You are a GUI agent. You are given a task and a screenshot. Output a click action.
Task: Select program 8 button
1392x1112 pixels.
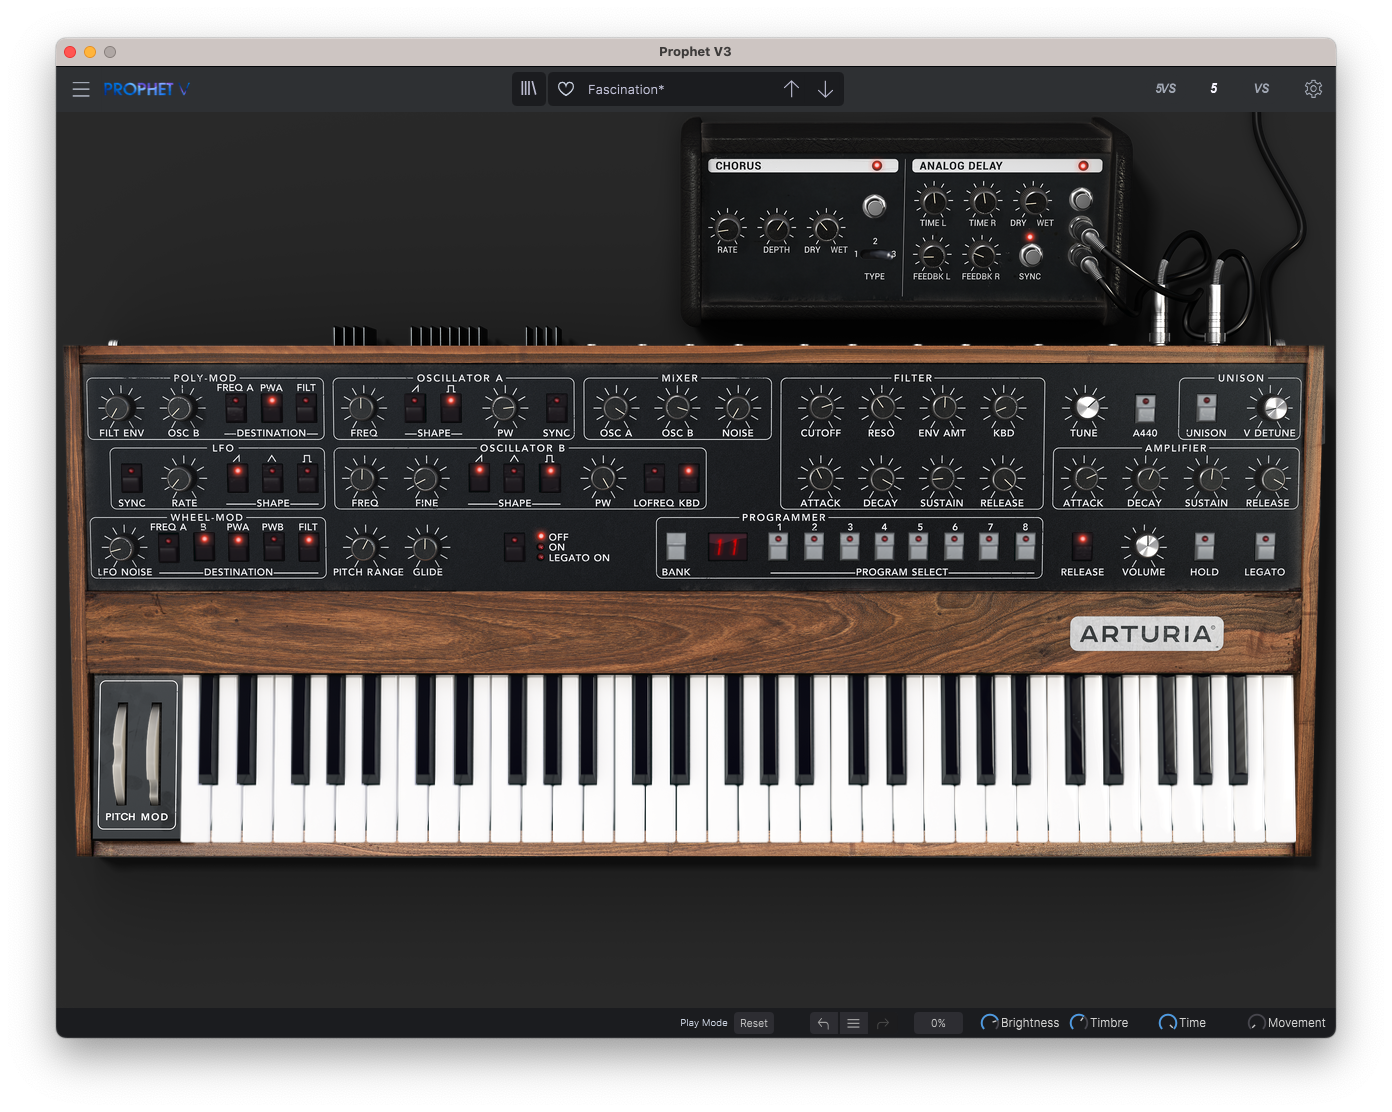tap(1025, 546)
